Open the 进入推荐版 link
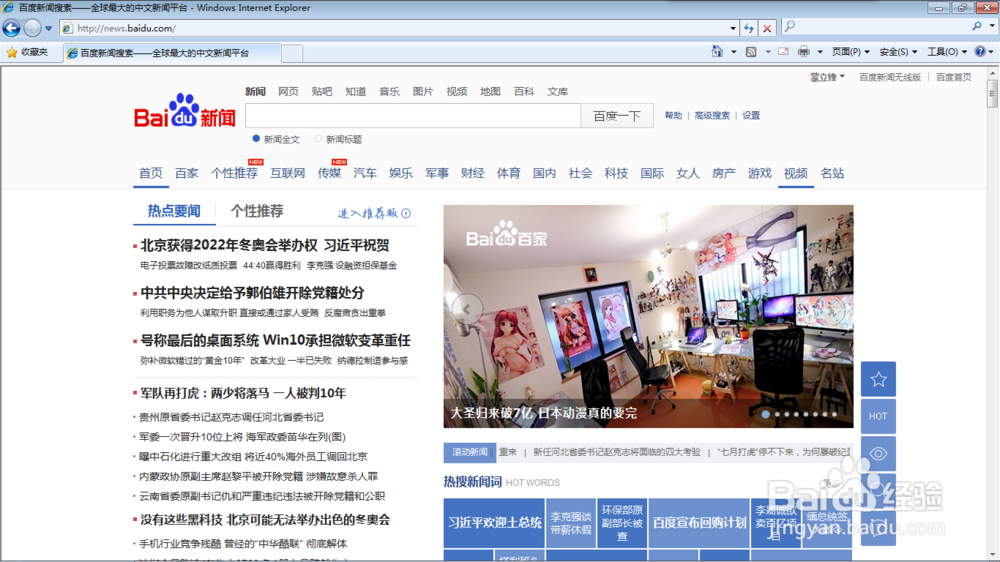The height and width of the screenshot is (562, 1000). click(367, 213)
